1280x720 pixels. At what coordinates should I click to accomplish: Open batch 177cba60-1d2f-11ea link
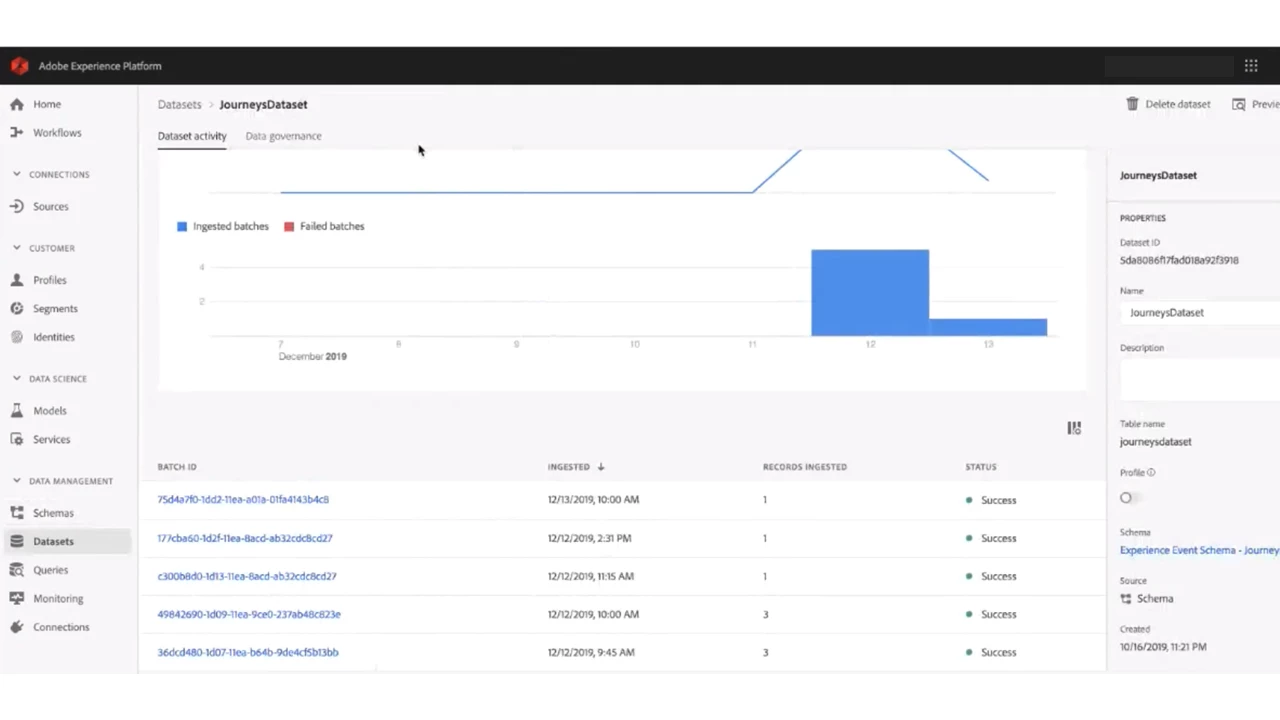pyautogui.click(x=245, y=538)
